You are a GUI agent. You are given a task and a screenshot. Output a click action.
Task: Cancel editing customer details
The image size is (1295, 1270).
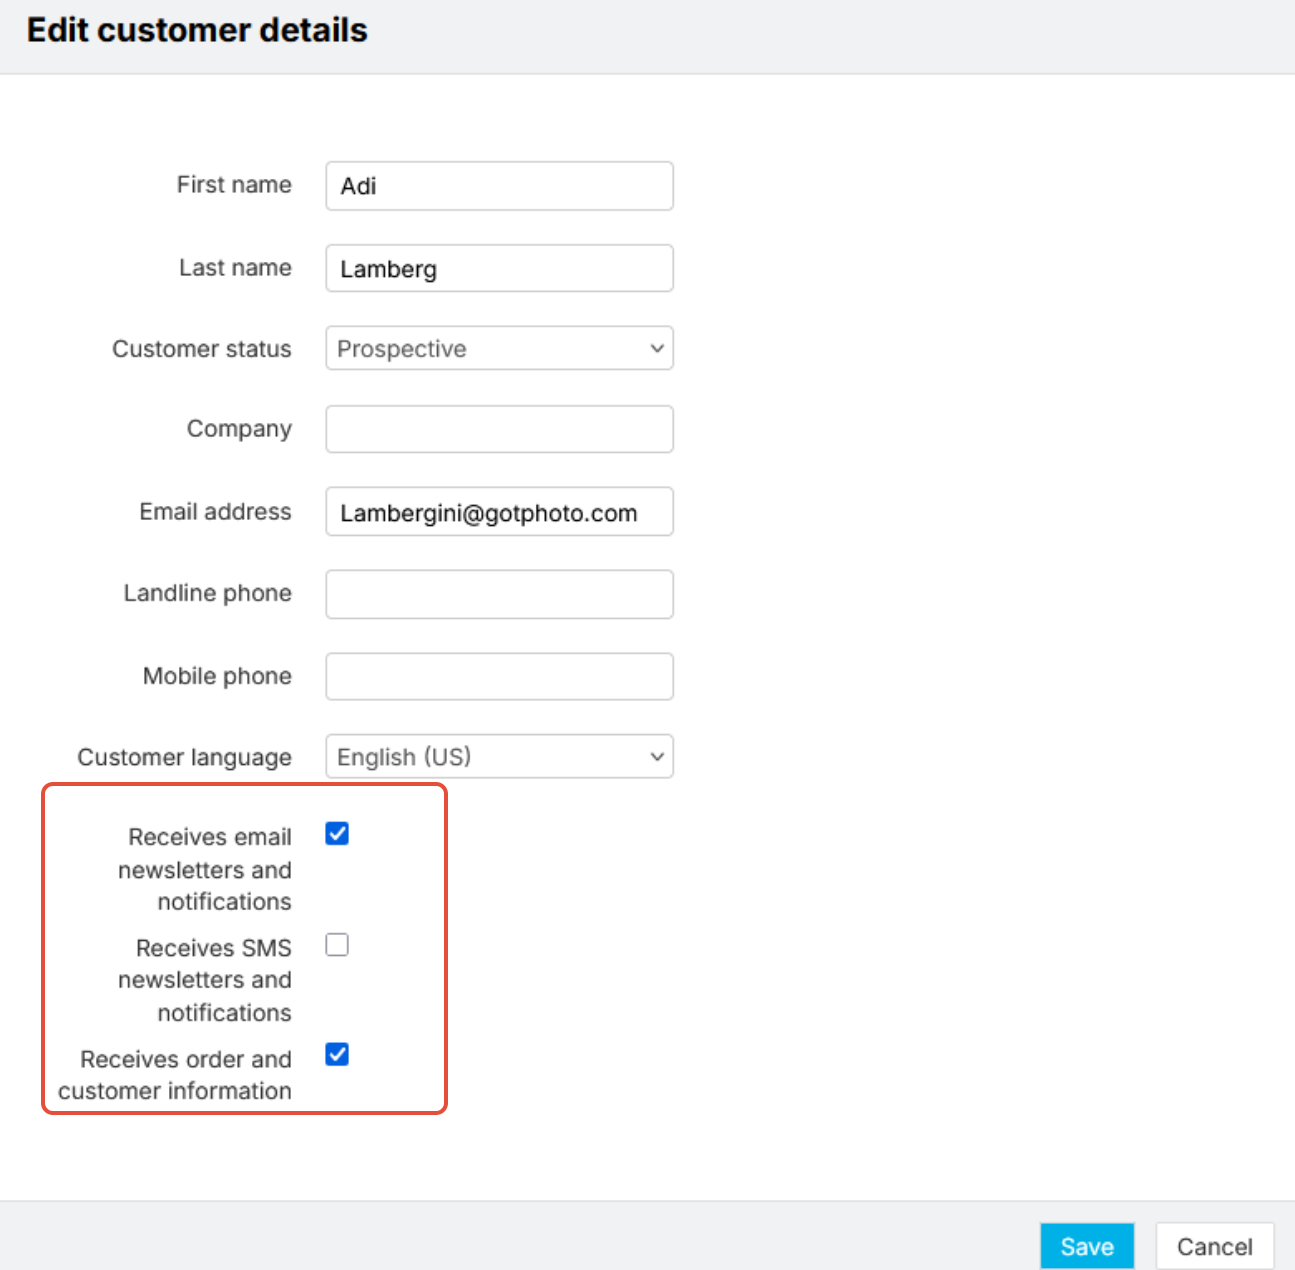[1215, 1246]
